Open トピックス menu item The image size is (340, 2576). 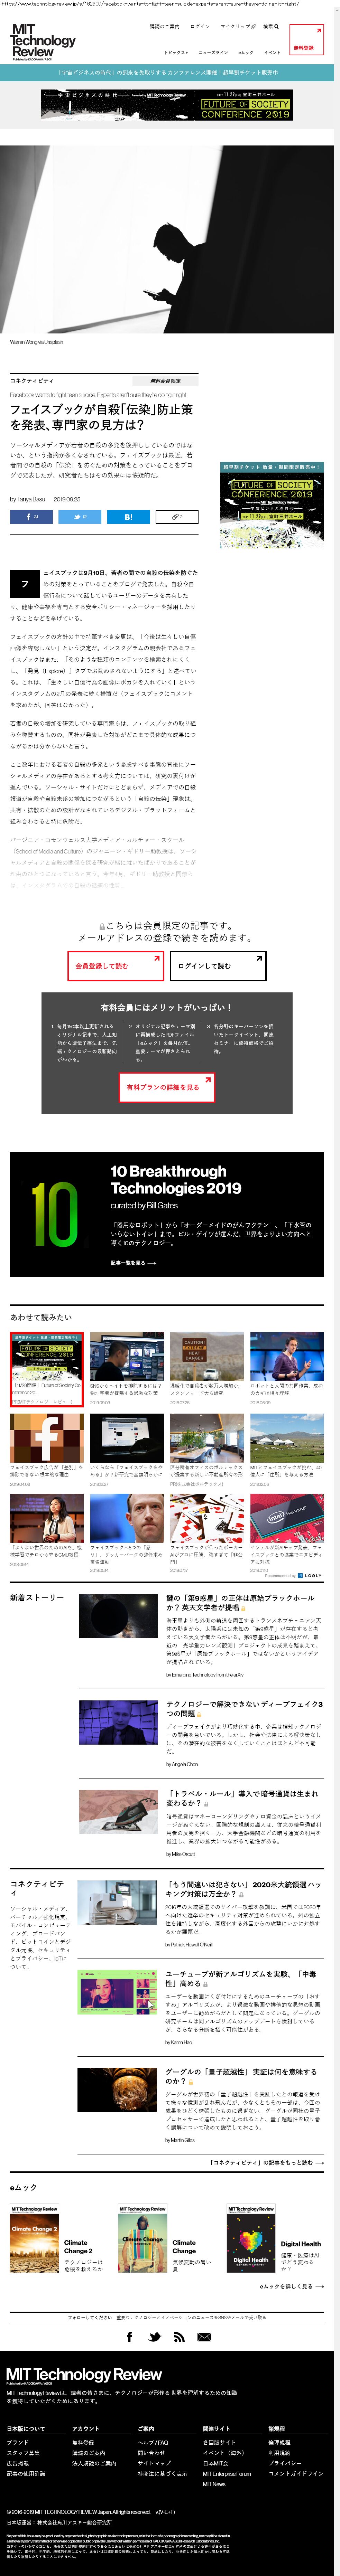(176, 52)
